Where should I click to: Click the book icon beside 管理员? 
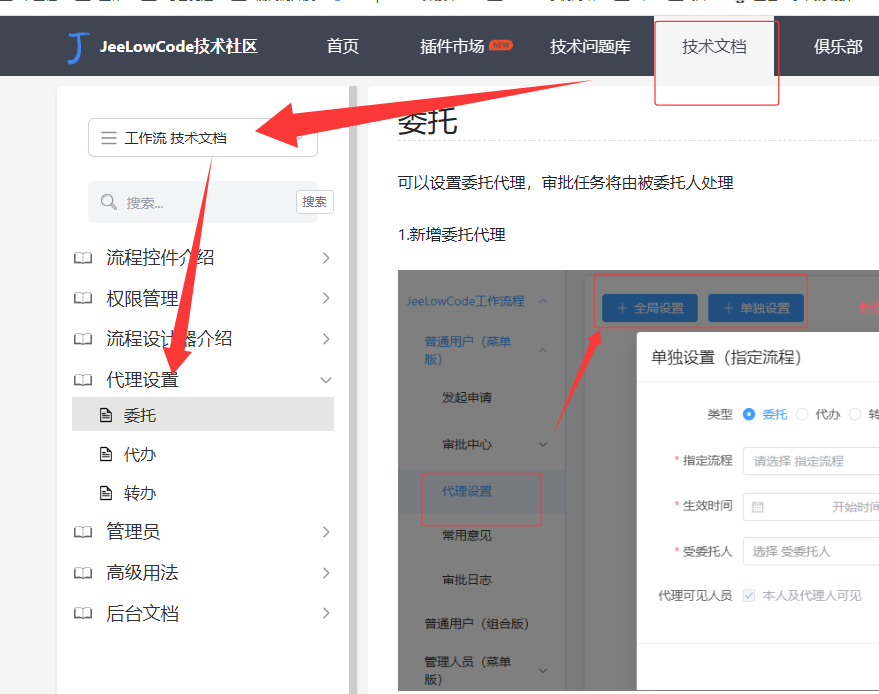[x=83, y=533]
